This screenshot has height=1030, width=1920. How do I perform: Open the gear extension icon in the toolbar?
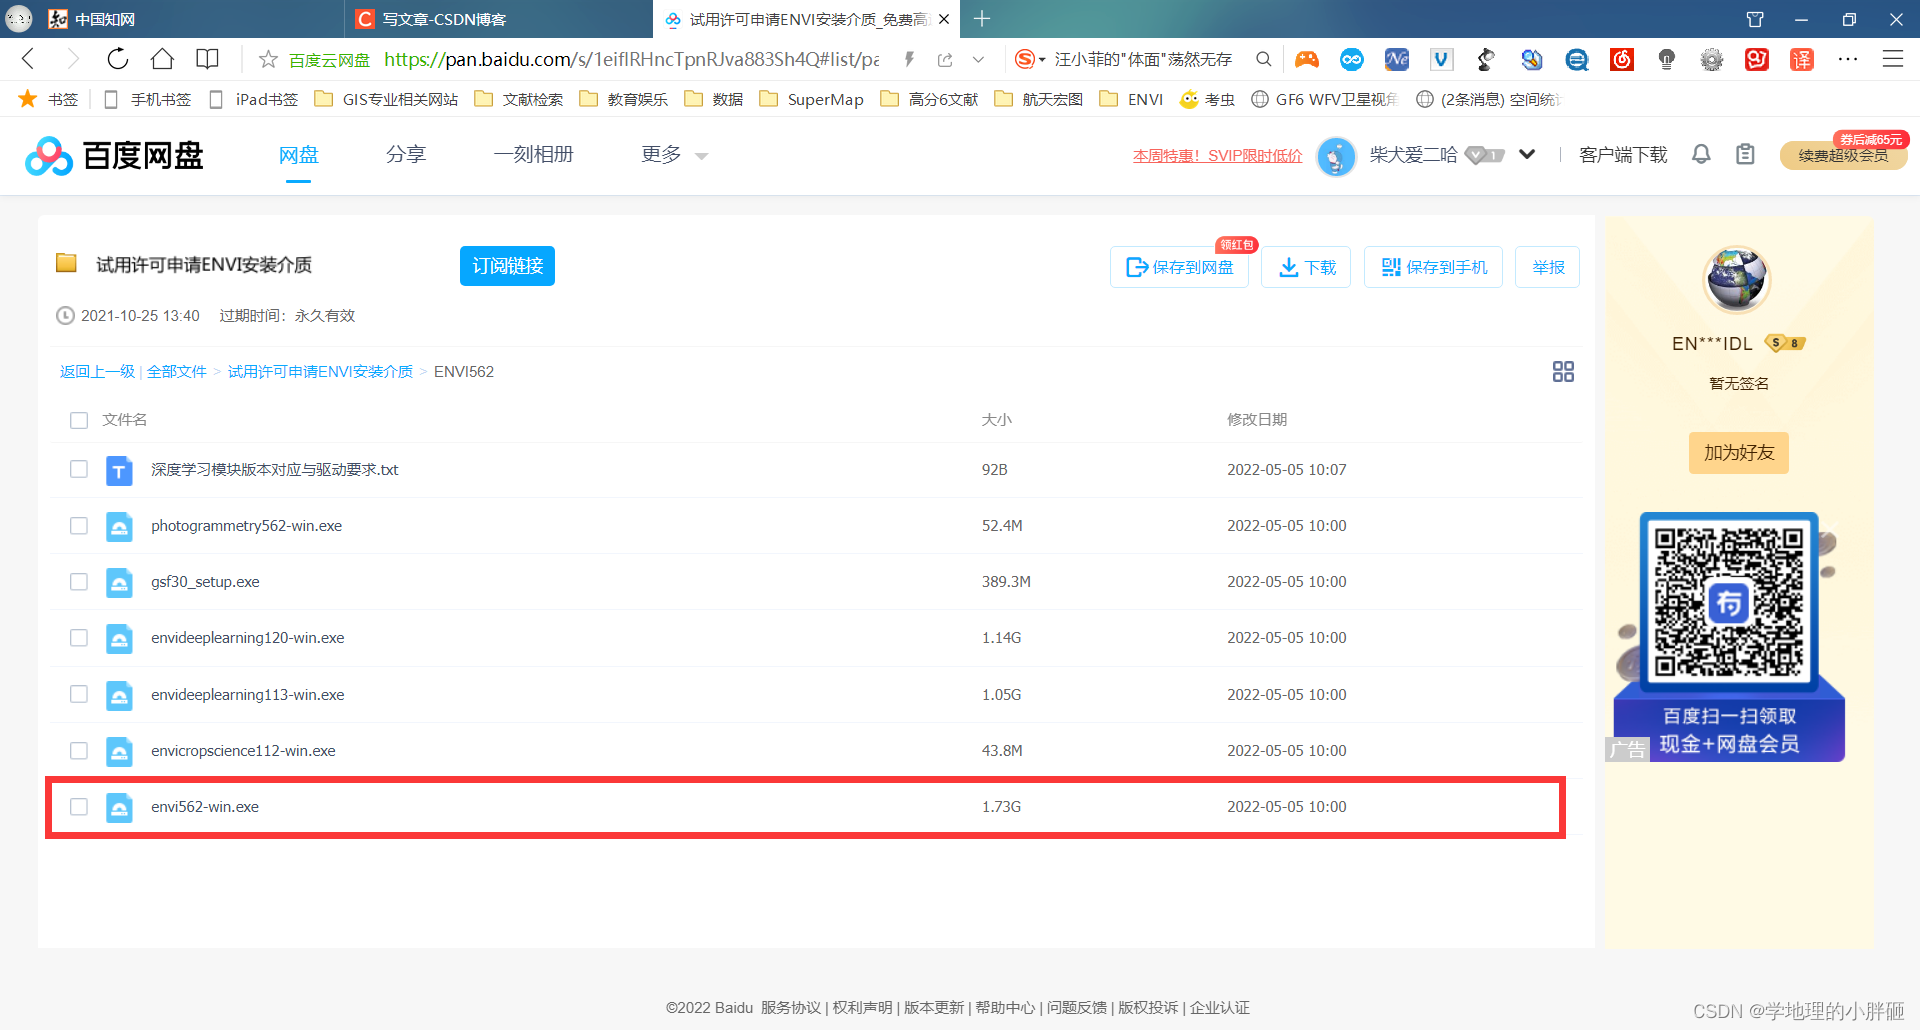click(x=1712, y=59)
